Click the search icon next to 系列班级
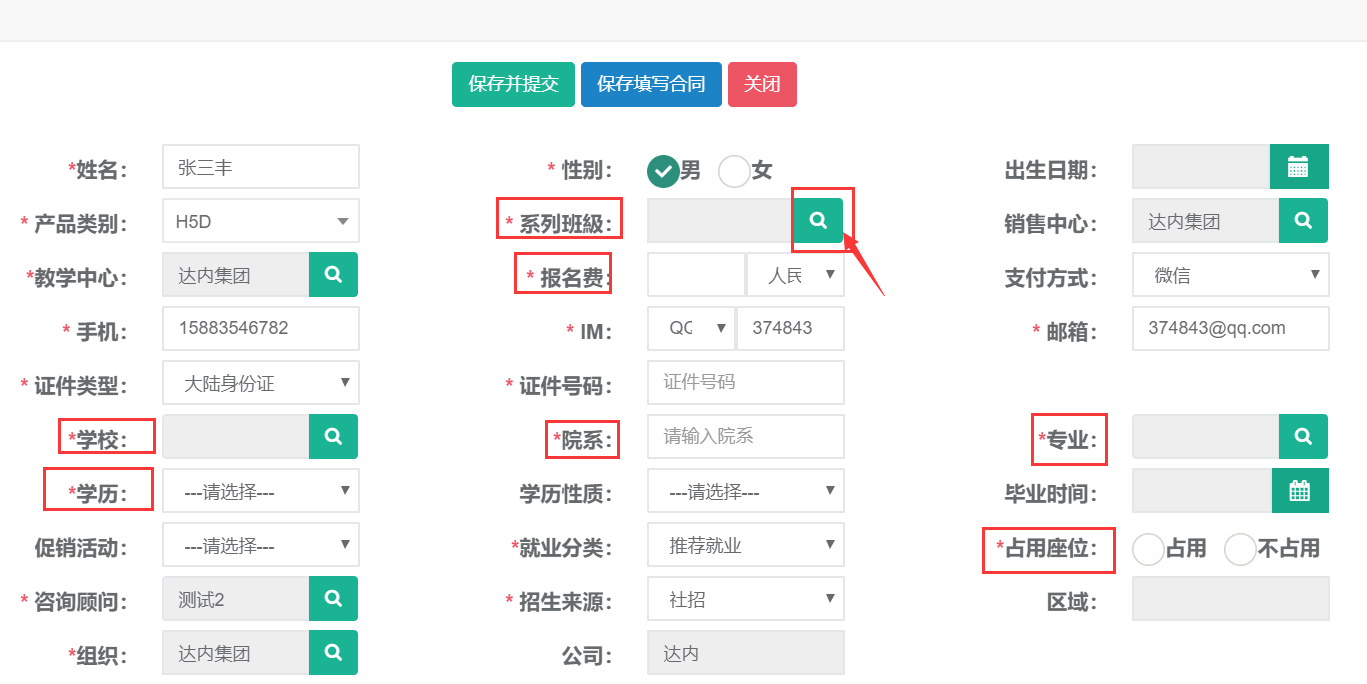This screenshot has width=1367, height=684. click(818, 221)
